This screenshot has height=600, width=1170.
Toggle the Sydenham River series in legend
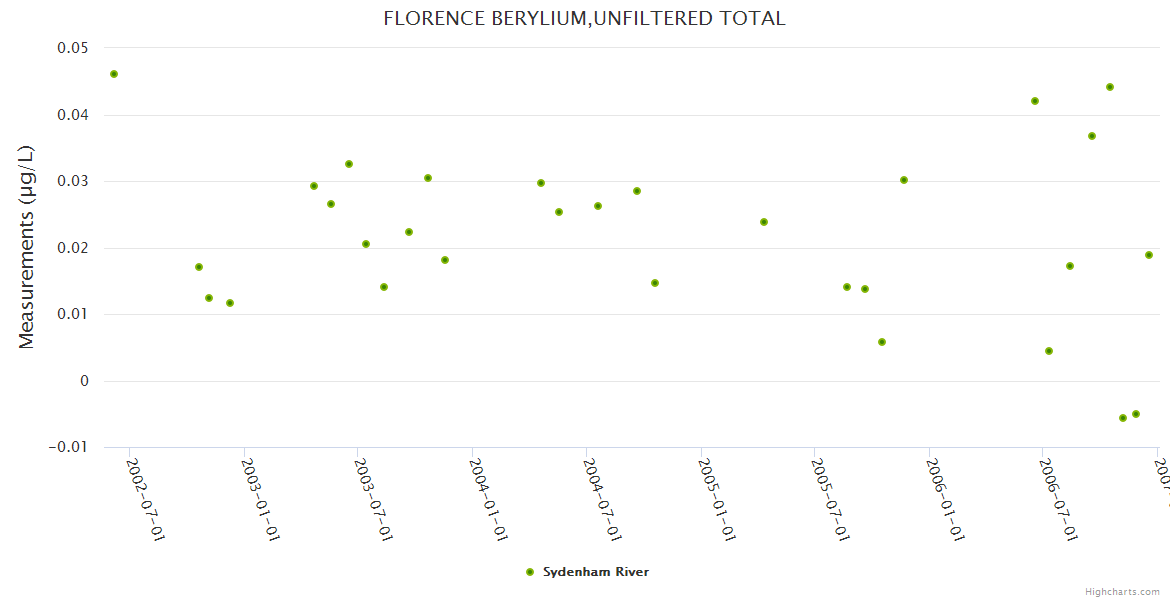[595, 572]
